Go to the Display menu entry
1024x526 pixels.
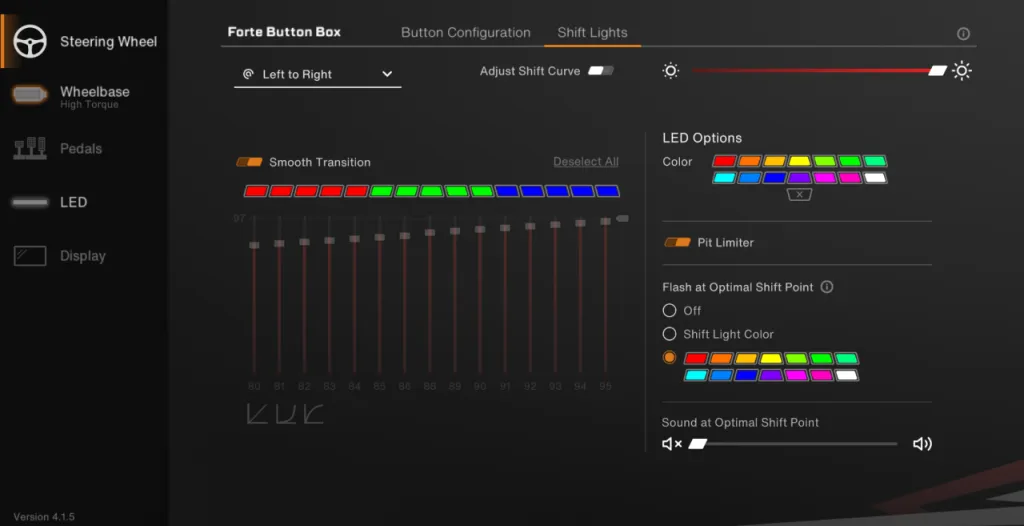click(x=83, y=256)
